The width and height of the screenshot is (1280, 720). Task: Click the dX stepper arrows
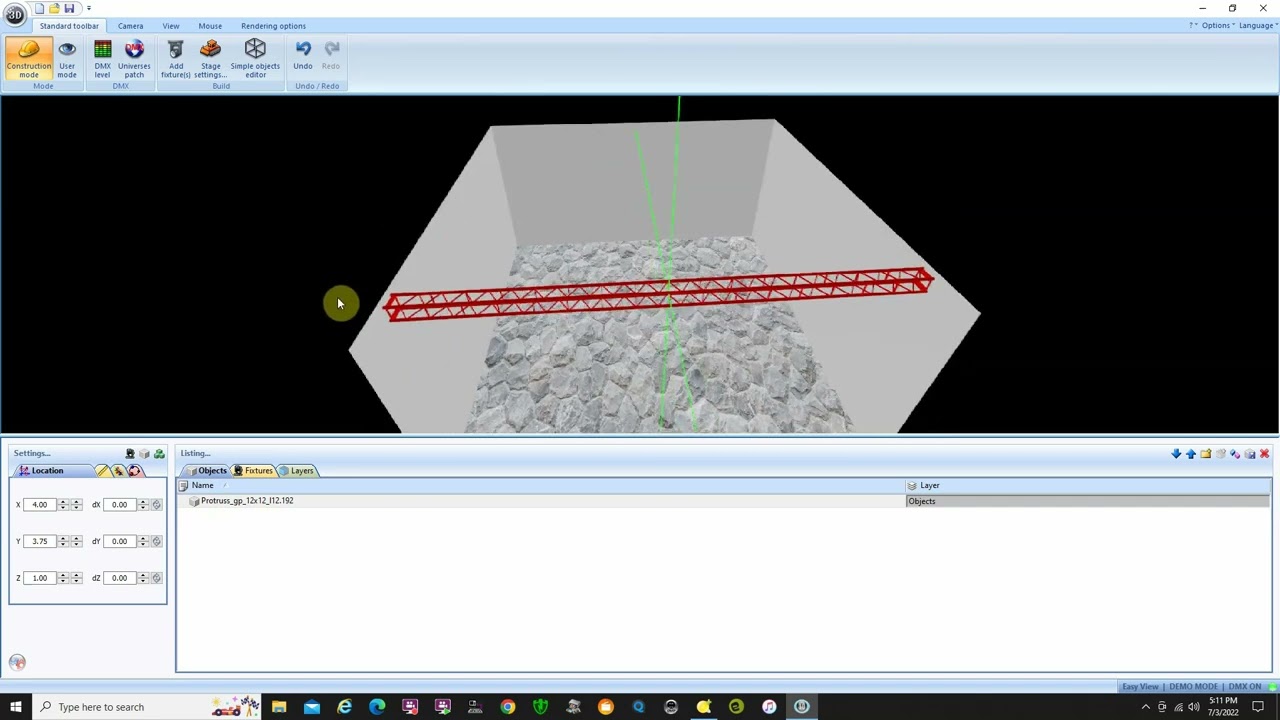click(143, 505)
